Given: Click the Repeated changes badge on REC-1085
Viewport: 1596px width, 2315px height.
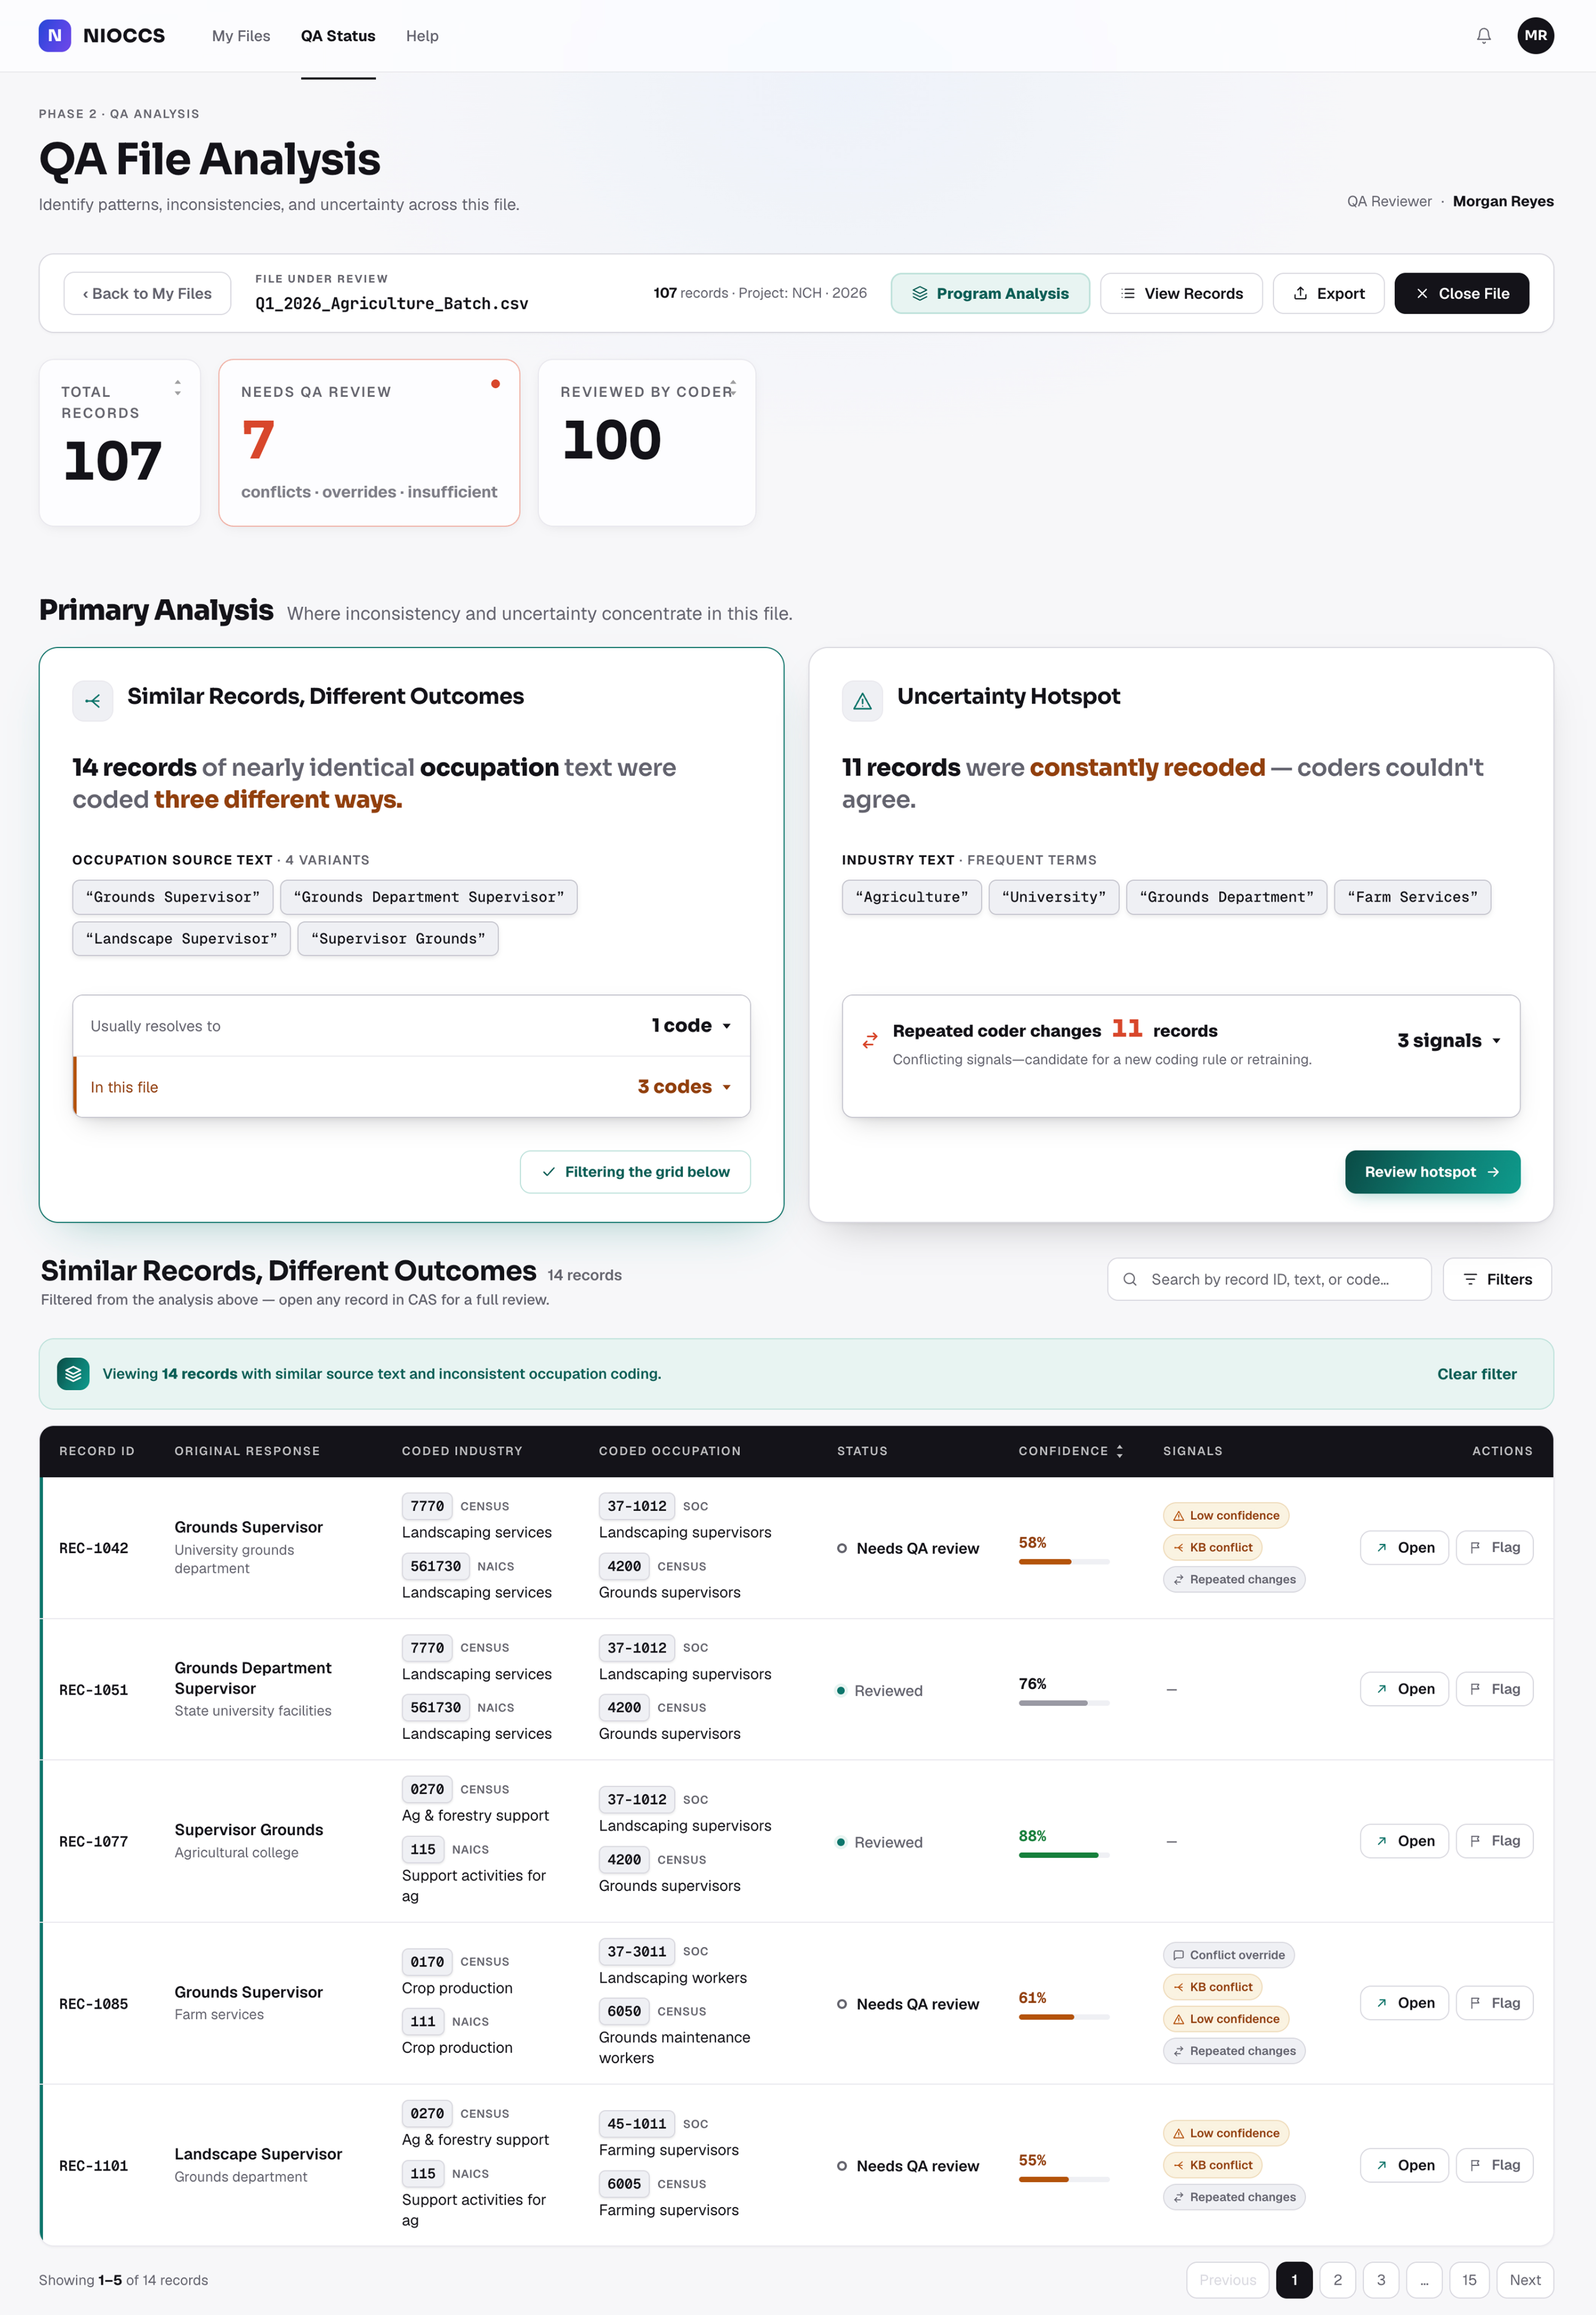Looking at the screenshot, I should click(x=1234, y=2051).
